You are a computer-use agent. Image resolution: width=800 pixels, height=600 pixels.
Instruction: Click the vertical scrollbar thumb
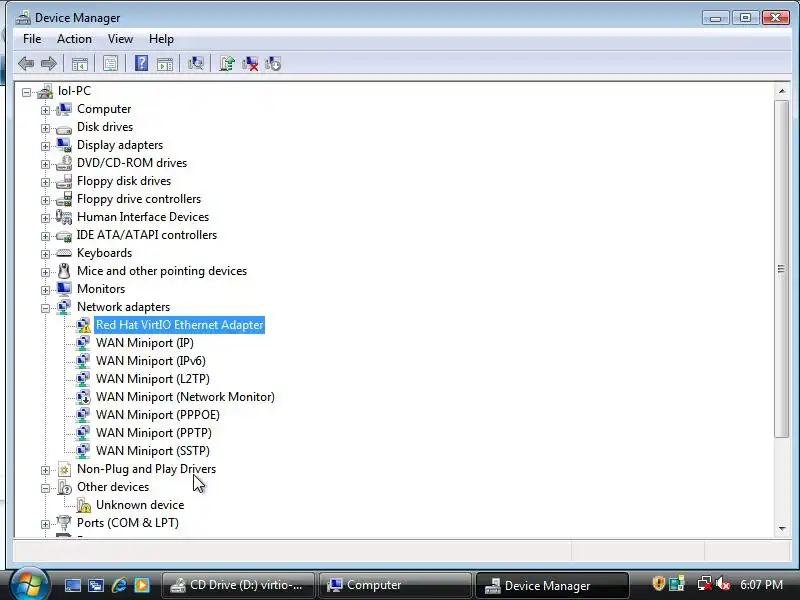(781, 269)
